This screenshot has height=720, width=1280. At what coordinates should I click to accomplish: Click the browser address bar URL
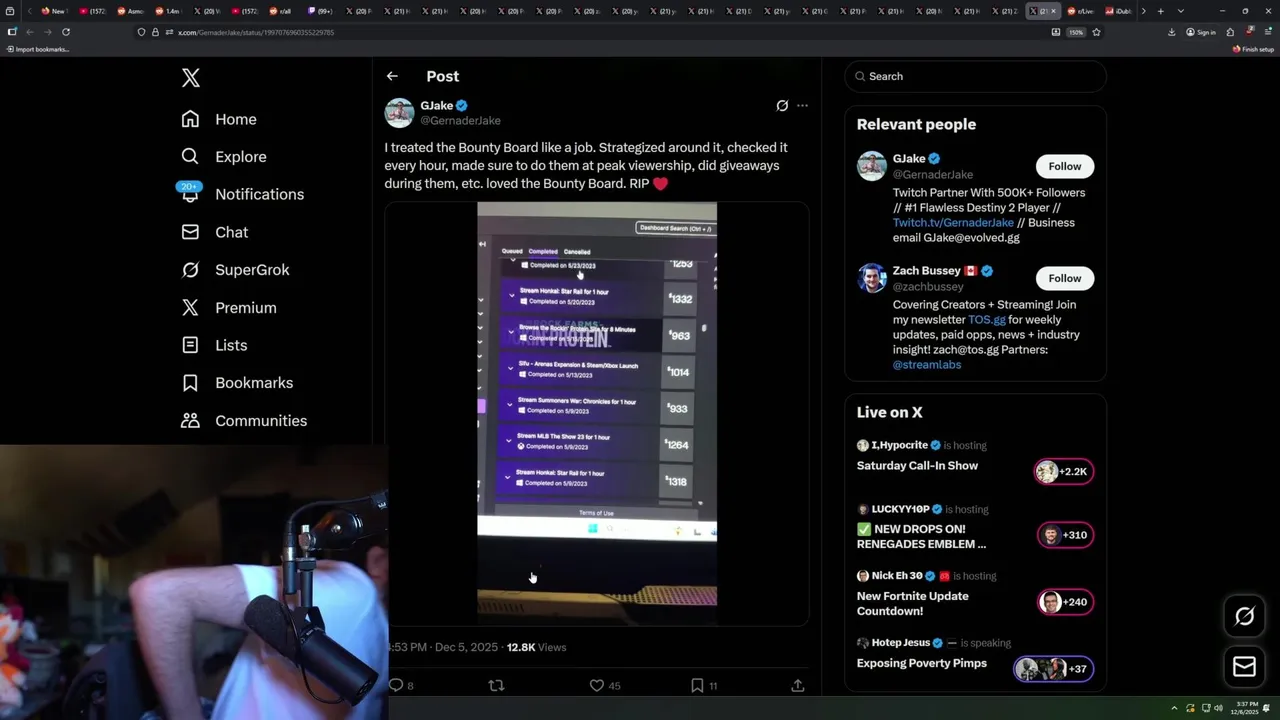(x=255, y=32)
